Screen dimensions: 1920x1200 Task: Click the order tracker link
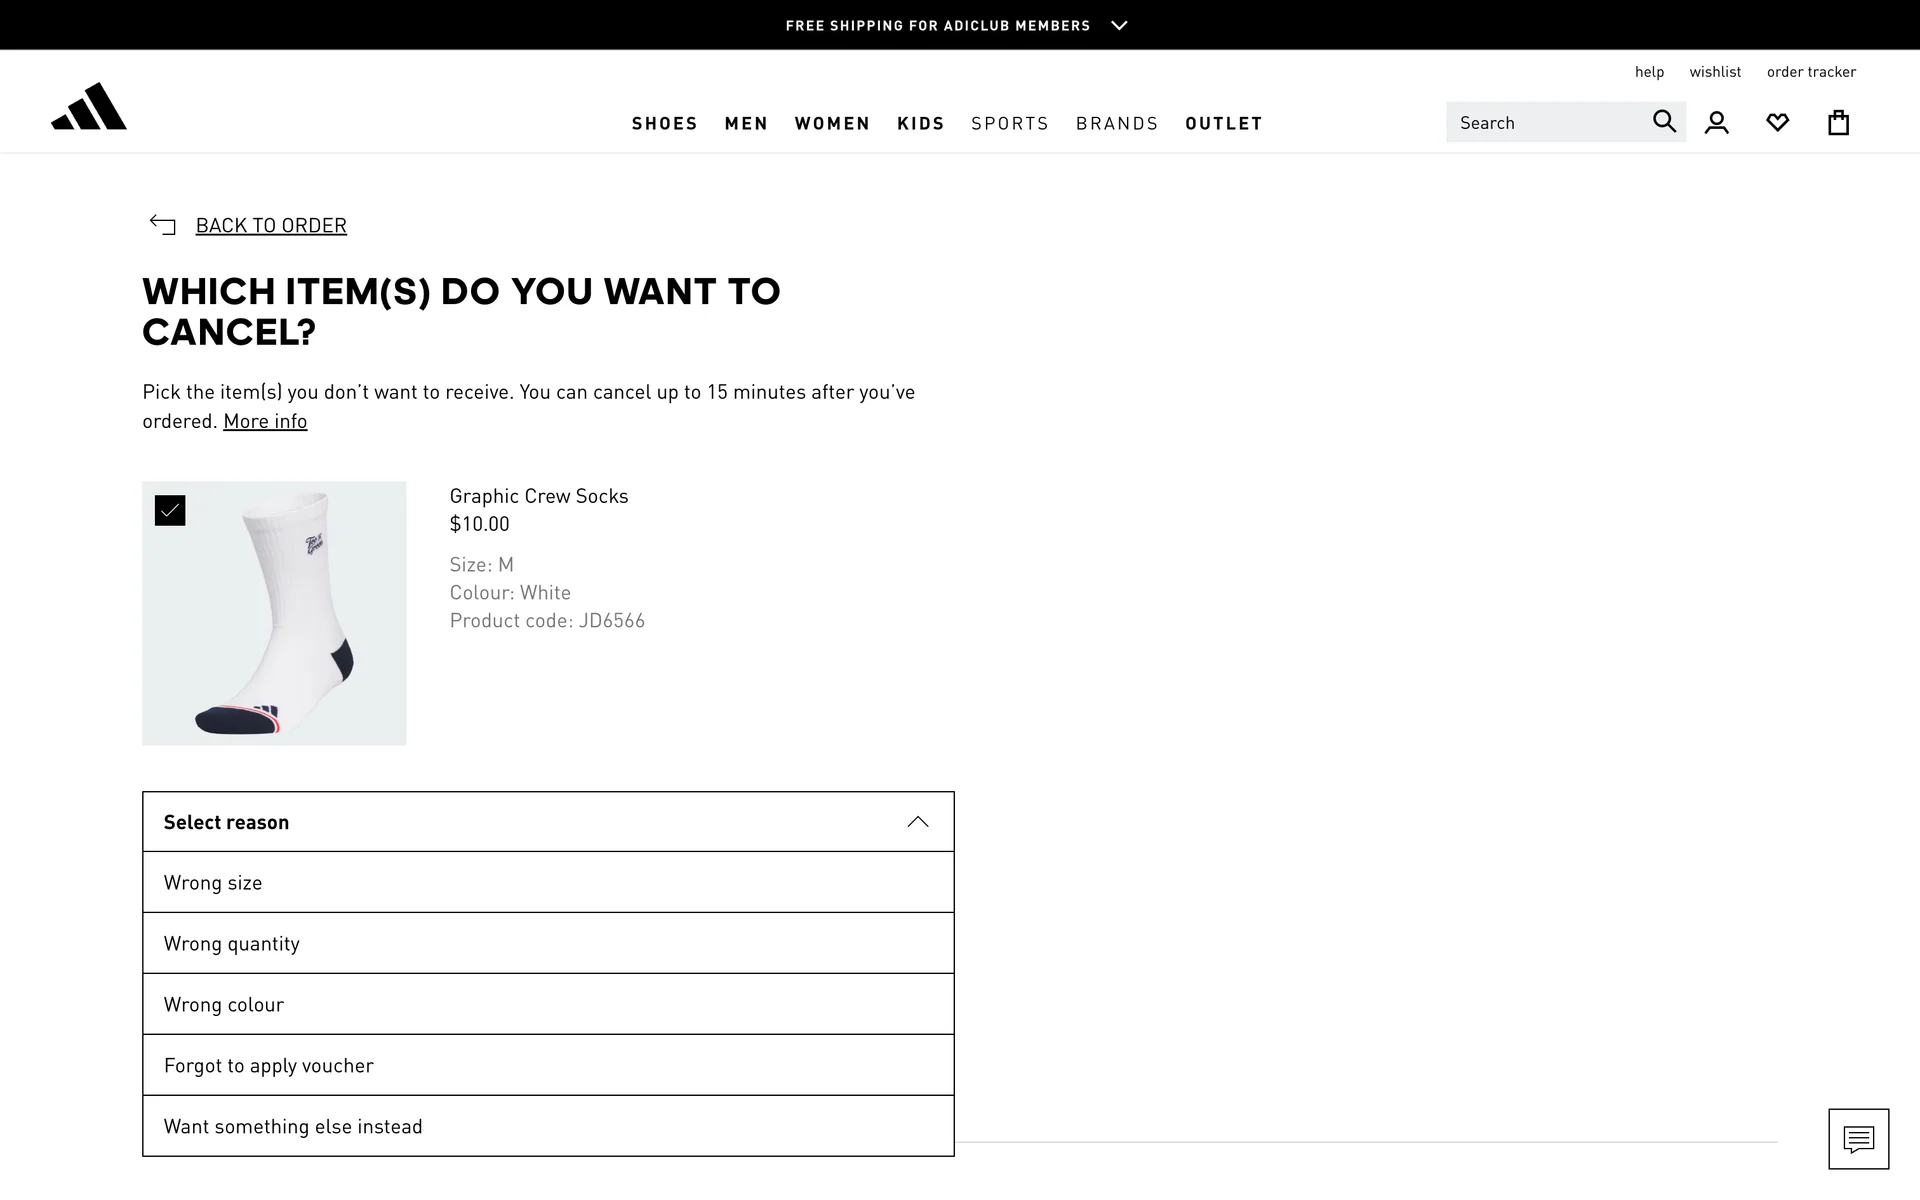coord(1810,71)
